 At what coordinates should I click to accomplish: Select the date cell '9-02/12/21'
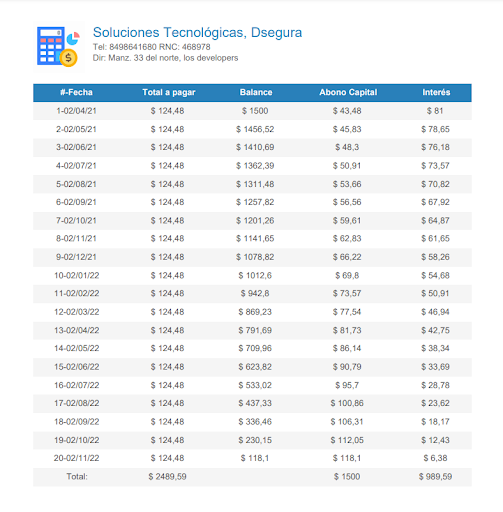tap(76, 257)
